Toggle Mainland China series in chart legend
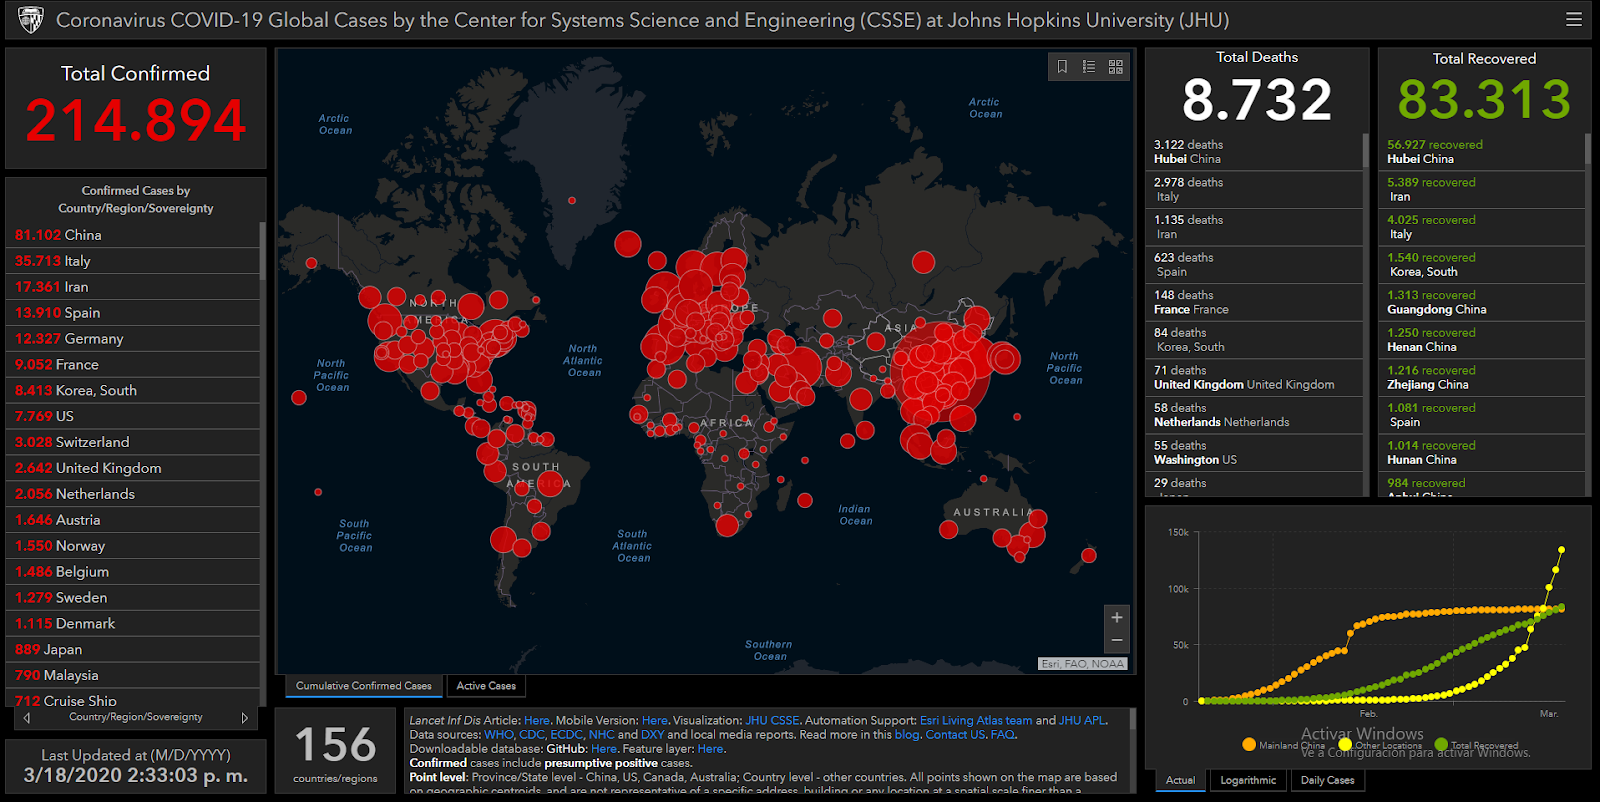 click(1249, 744)
